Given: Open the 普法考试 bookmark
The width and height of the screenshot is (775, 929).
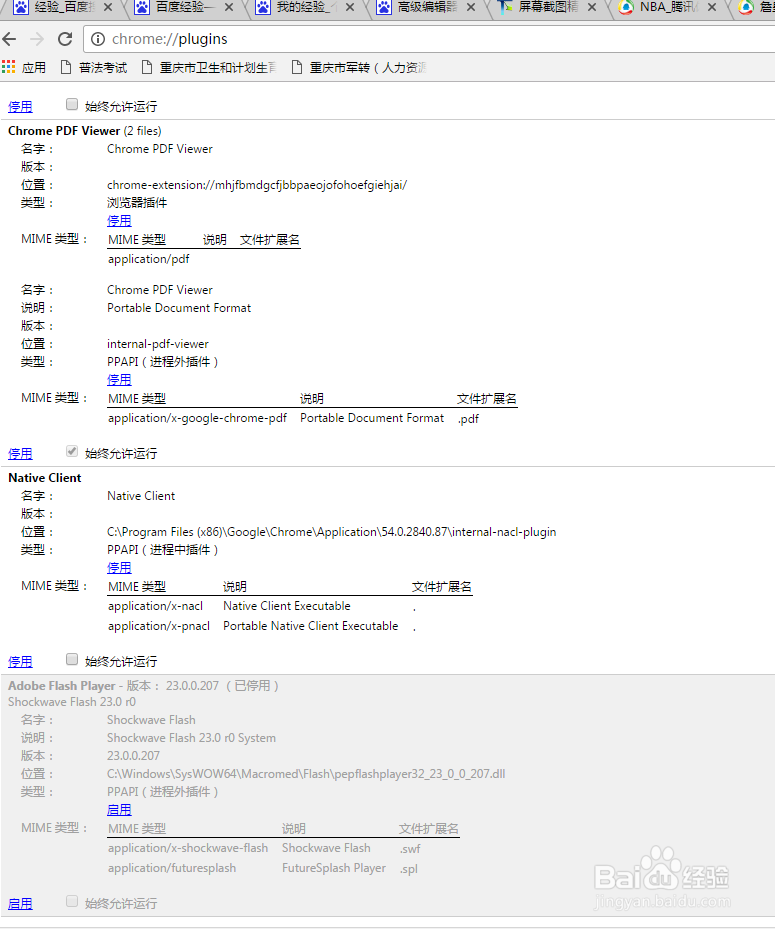Looking at the screenshot, I should 94,68.
